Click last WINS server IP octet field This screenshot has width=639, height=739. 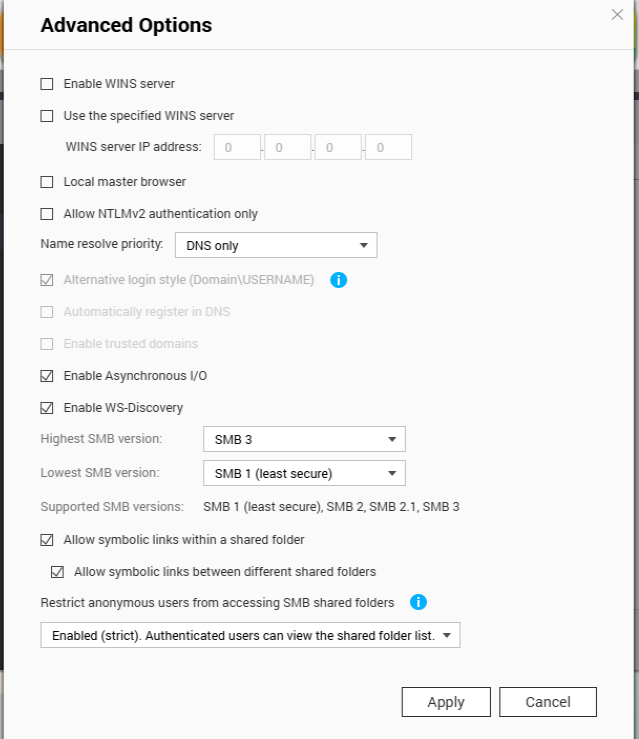tap(388, 147)
